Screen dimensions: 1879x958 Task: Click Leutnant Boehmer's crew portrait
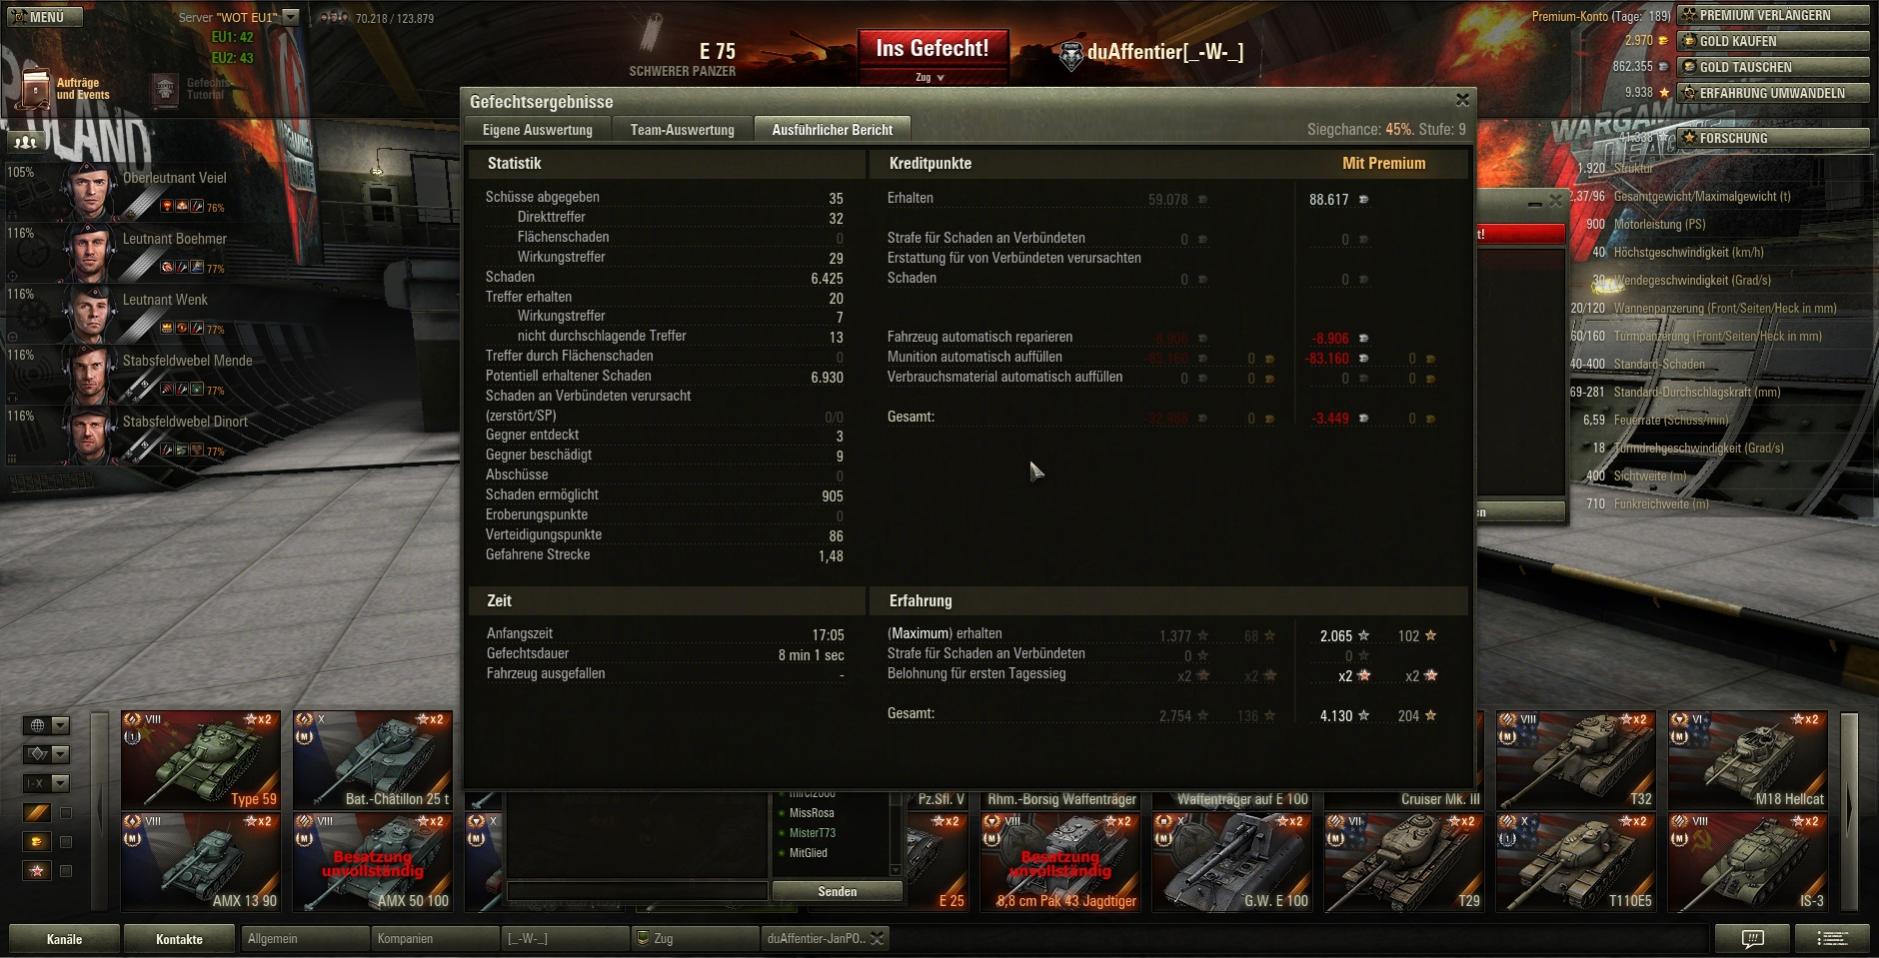[x=89, y=251]
